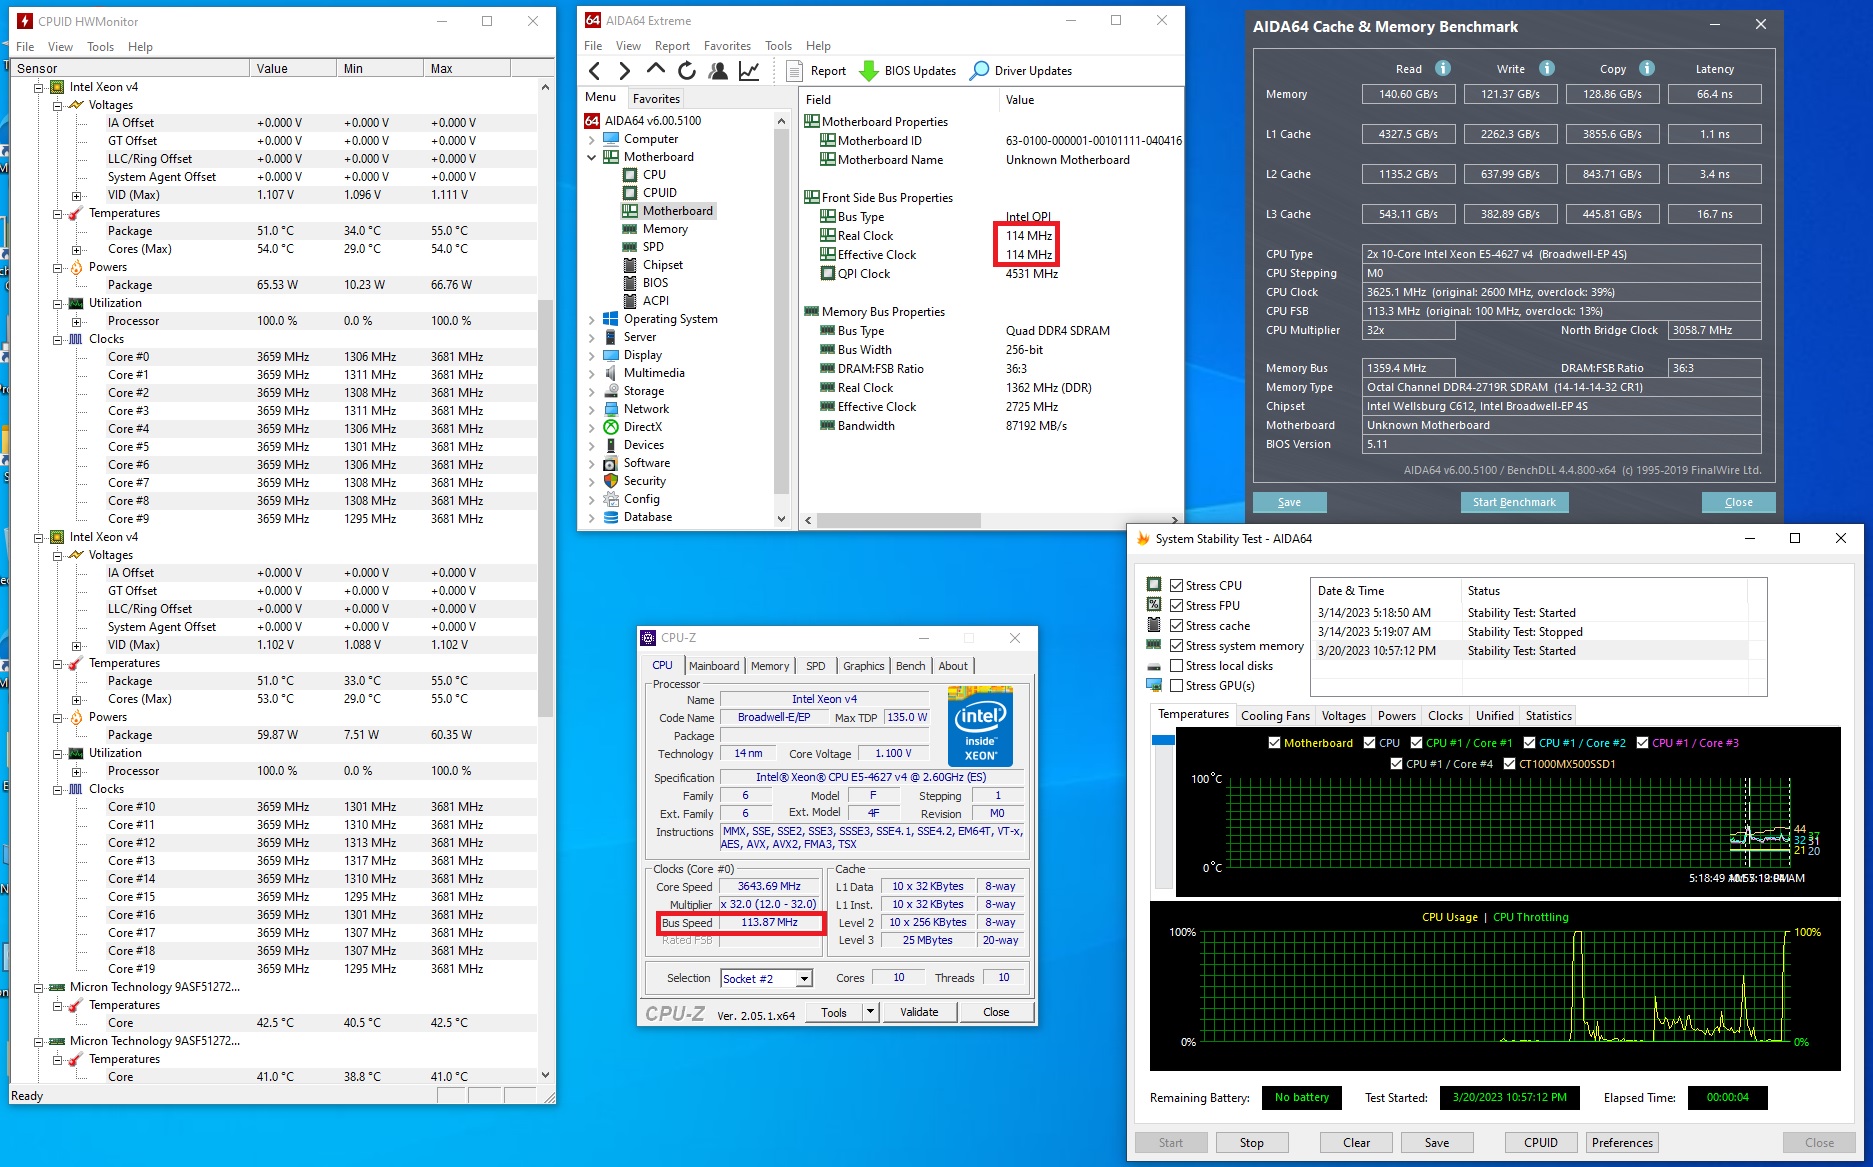Image resolution: width=1873 pixels, height=1167 pixels.
Task: Click the Intel Xeon logo in CPU-Z
Action: point(980,726)
